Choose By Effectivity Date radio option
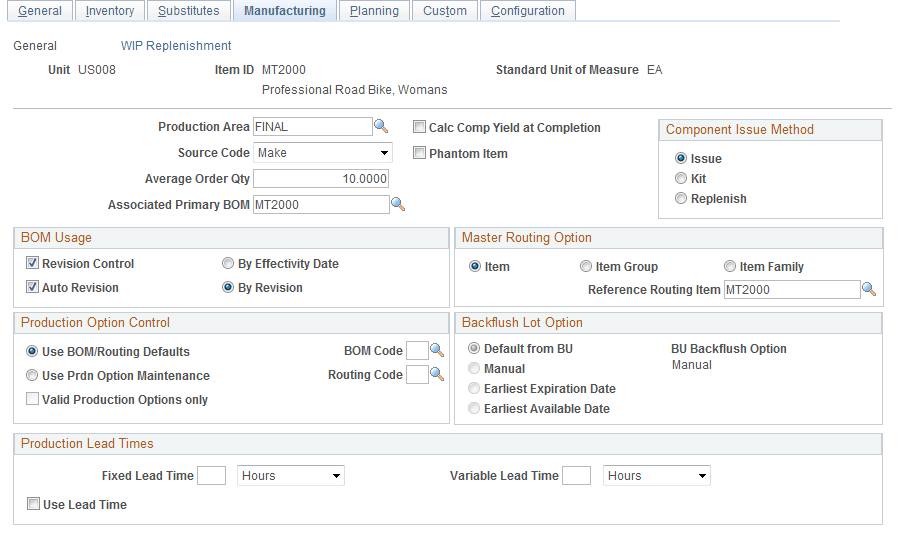 tap(228, 264)
